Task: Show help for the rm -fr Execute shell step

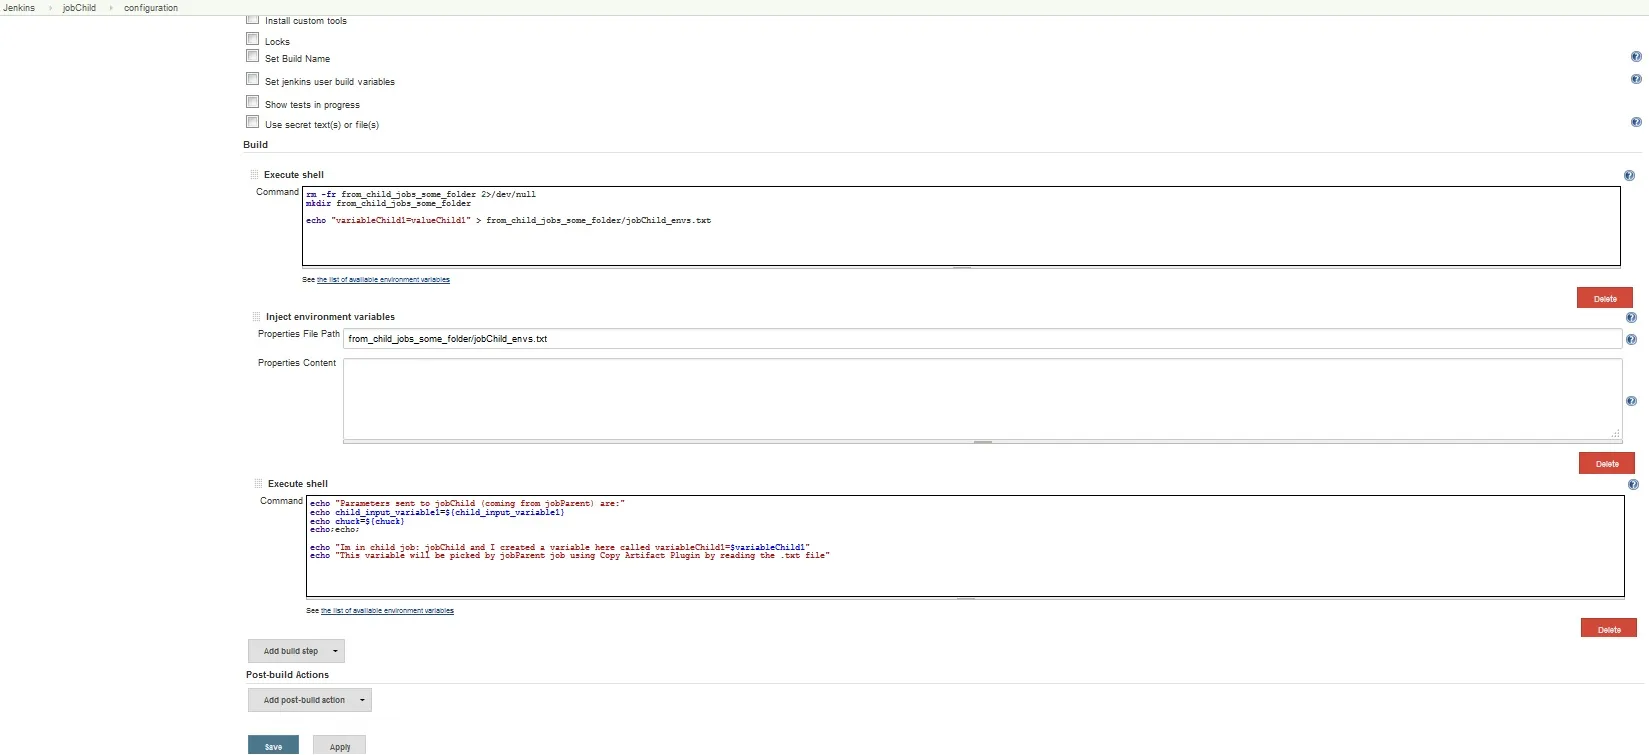Action: tap(1629, 176)
